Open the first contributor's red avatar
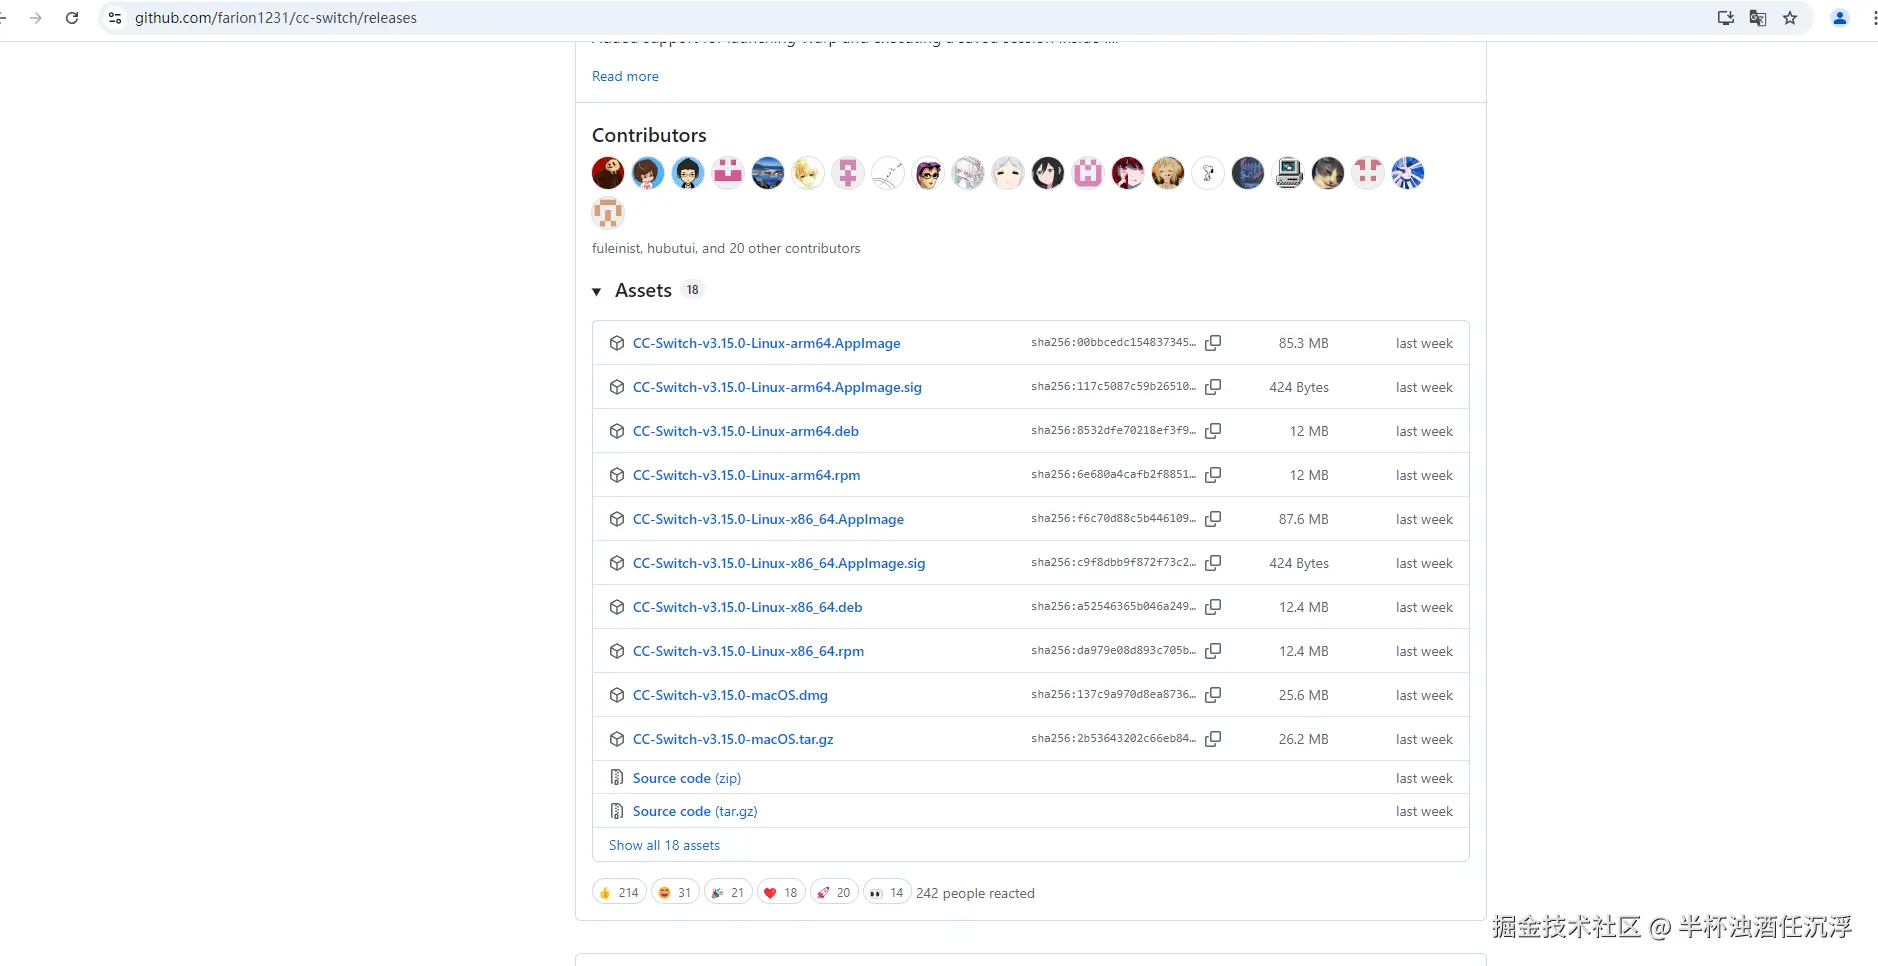The width and height of the screenshot is (1878, 966). (608, 173)
